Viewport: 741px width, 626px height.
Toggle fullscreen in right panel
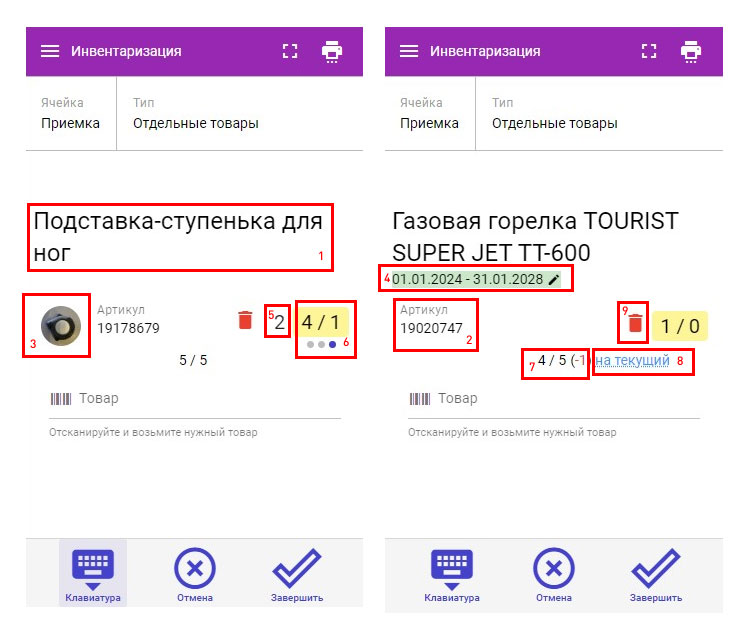(649, 51)
